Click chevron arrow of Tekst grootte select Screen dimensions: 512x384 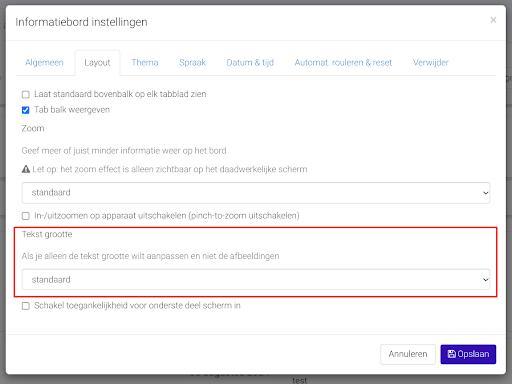click(486, 280)
